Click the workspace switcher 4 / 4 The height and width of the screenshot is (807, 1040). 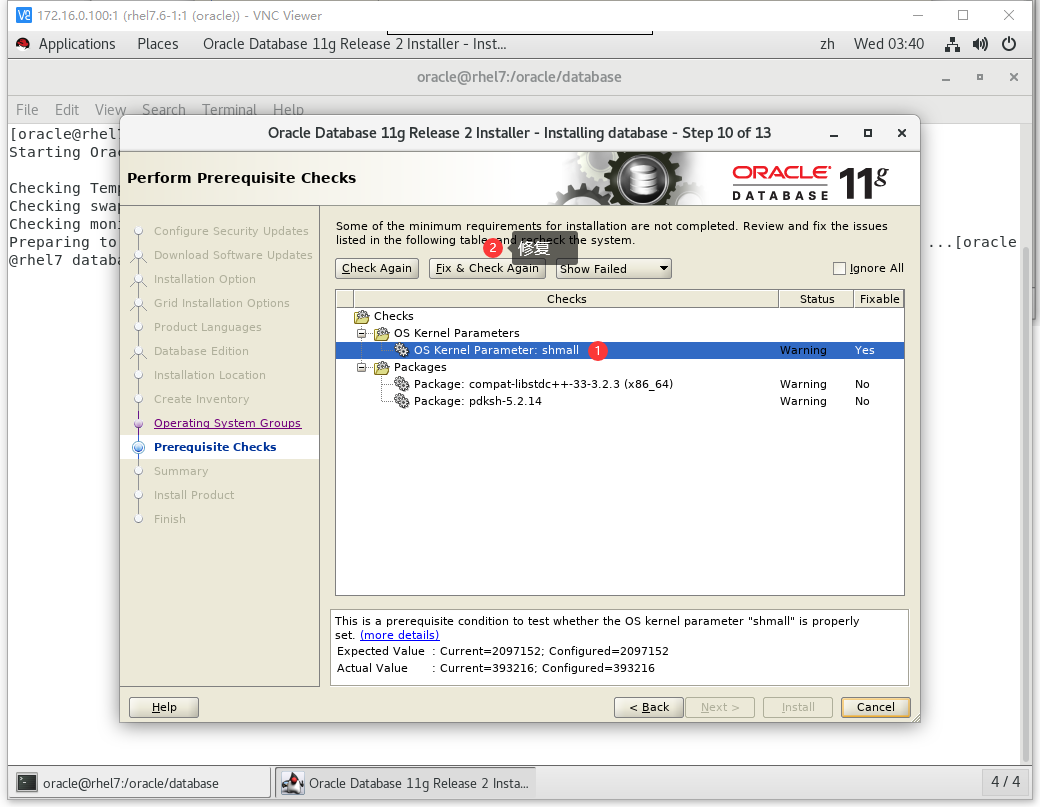coord(1006,782)
